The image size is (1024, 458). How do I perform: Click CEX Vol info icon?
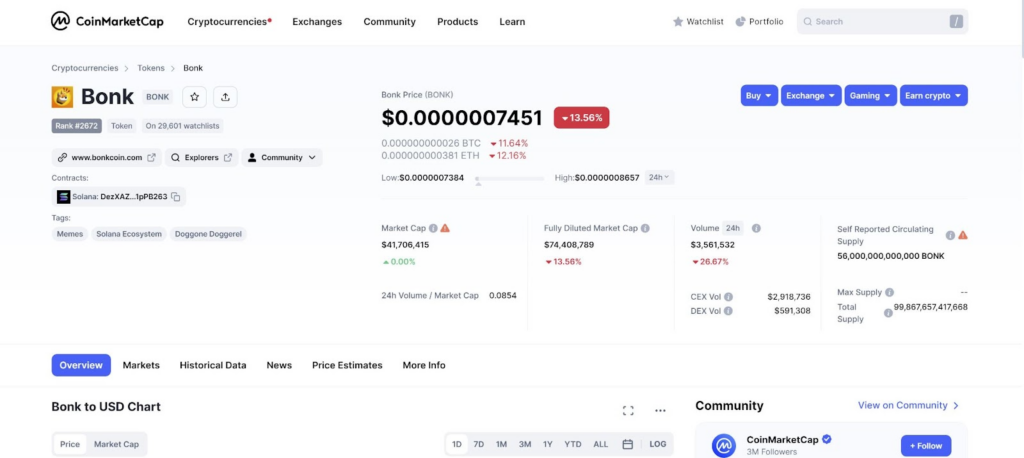click(x=728, y=297)
